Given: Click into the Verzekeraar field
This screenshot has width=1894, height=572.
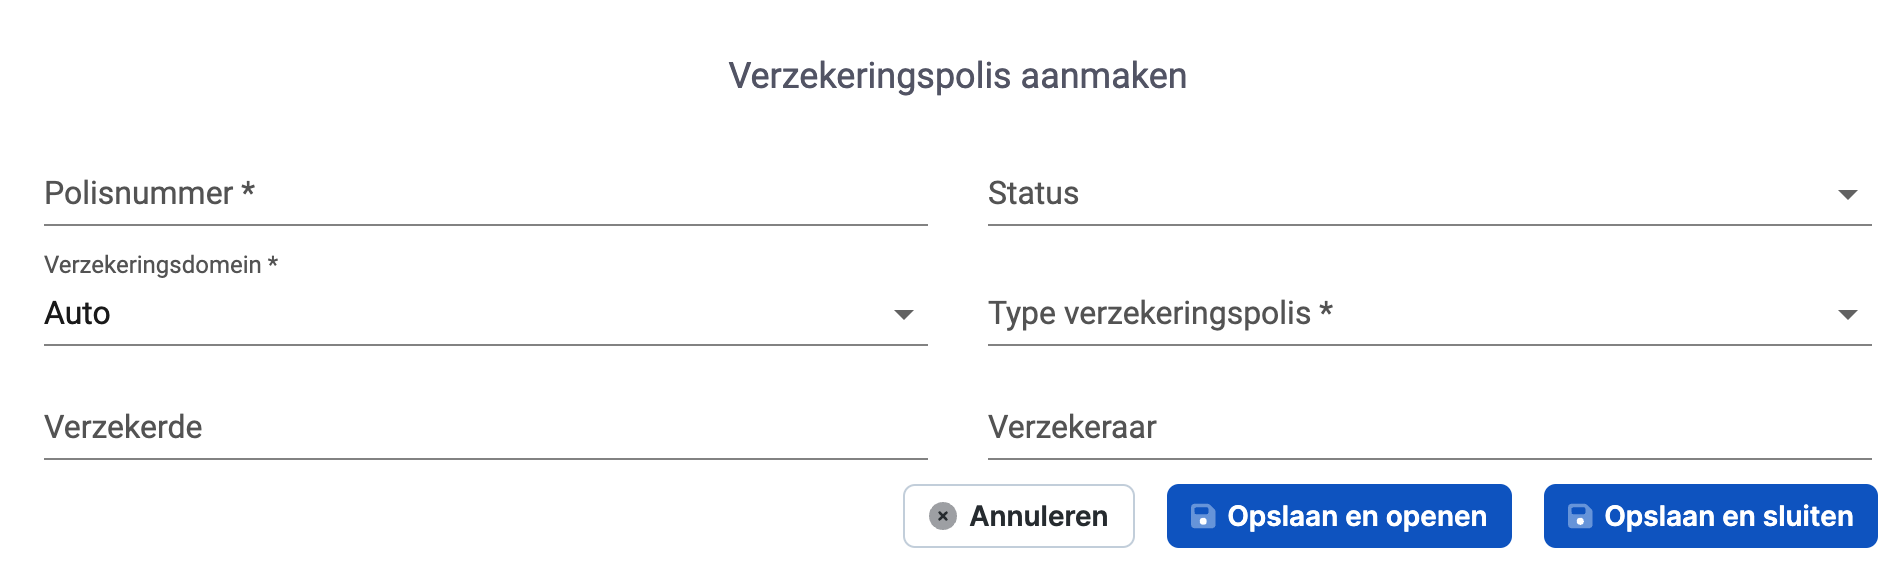Looking at the screenshot, I should tap(1429, 428).
